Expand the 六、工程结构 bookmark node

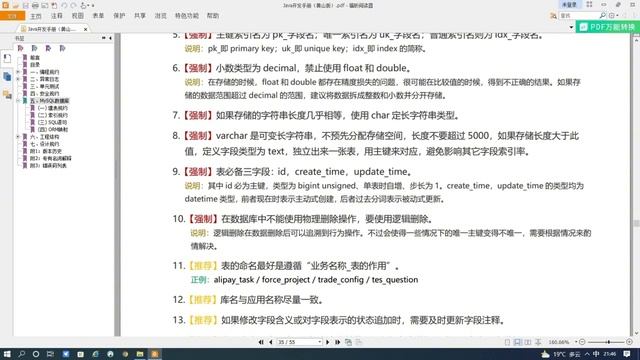click(18, 137)
